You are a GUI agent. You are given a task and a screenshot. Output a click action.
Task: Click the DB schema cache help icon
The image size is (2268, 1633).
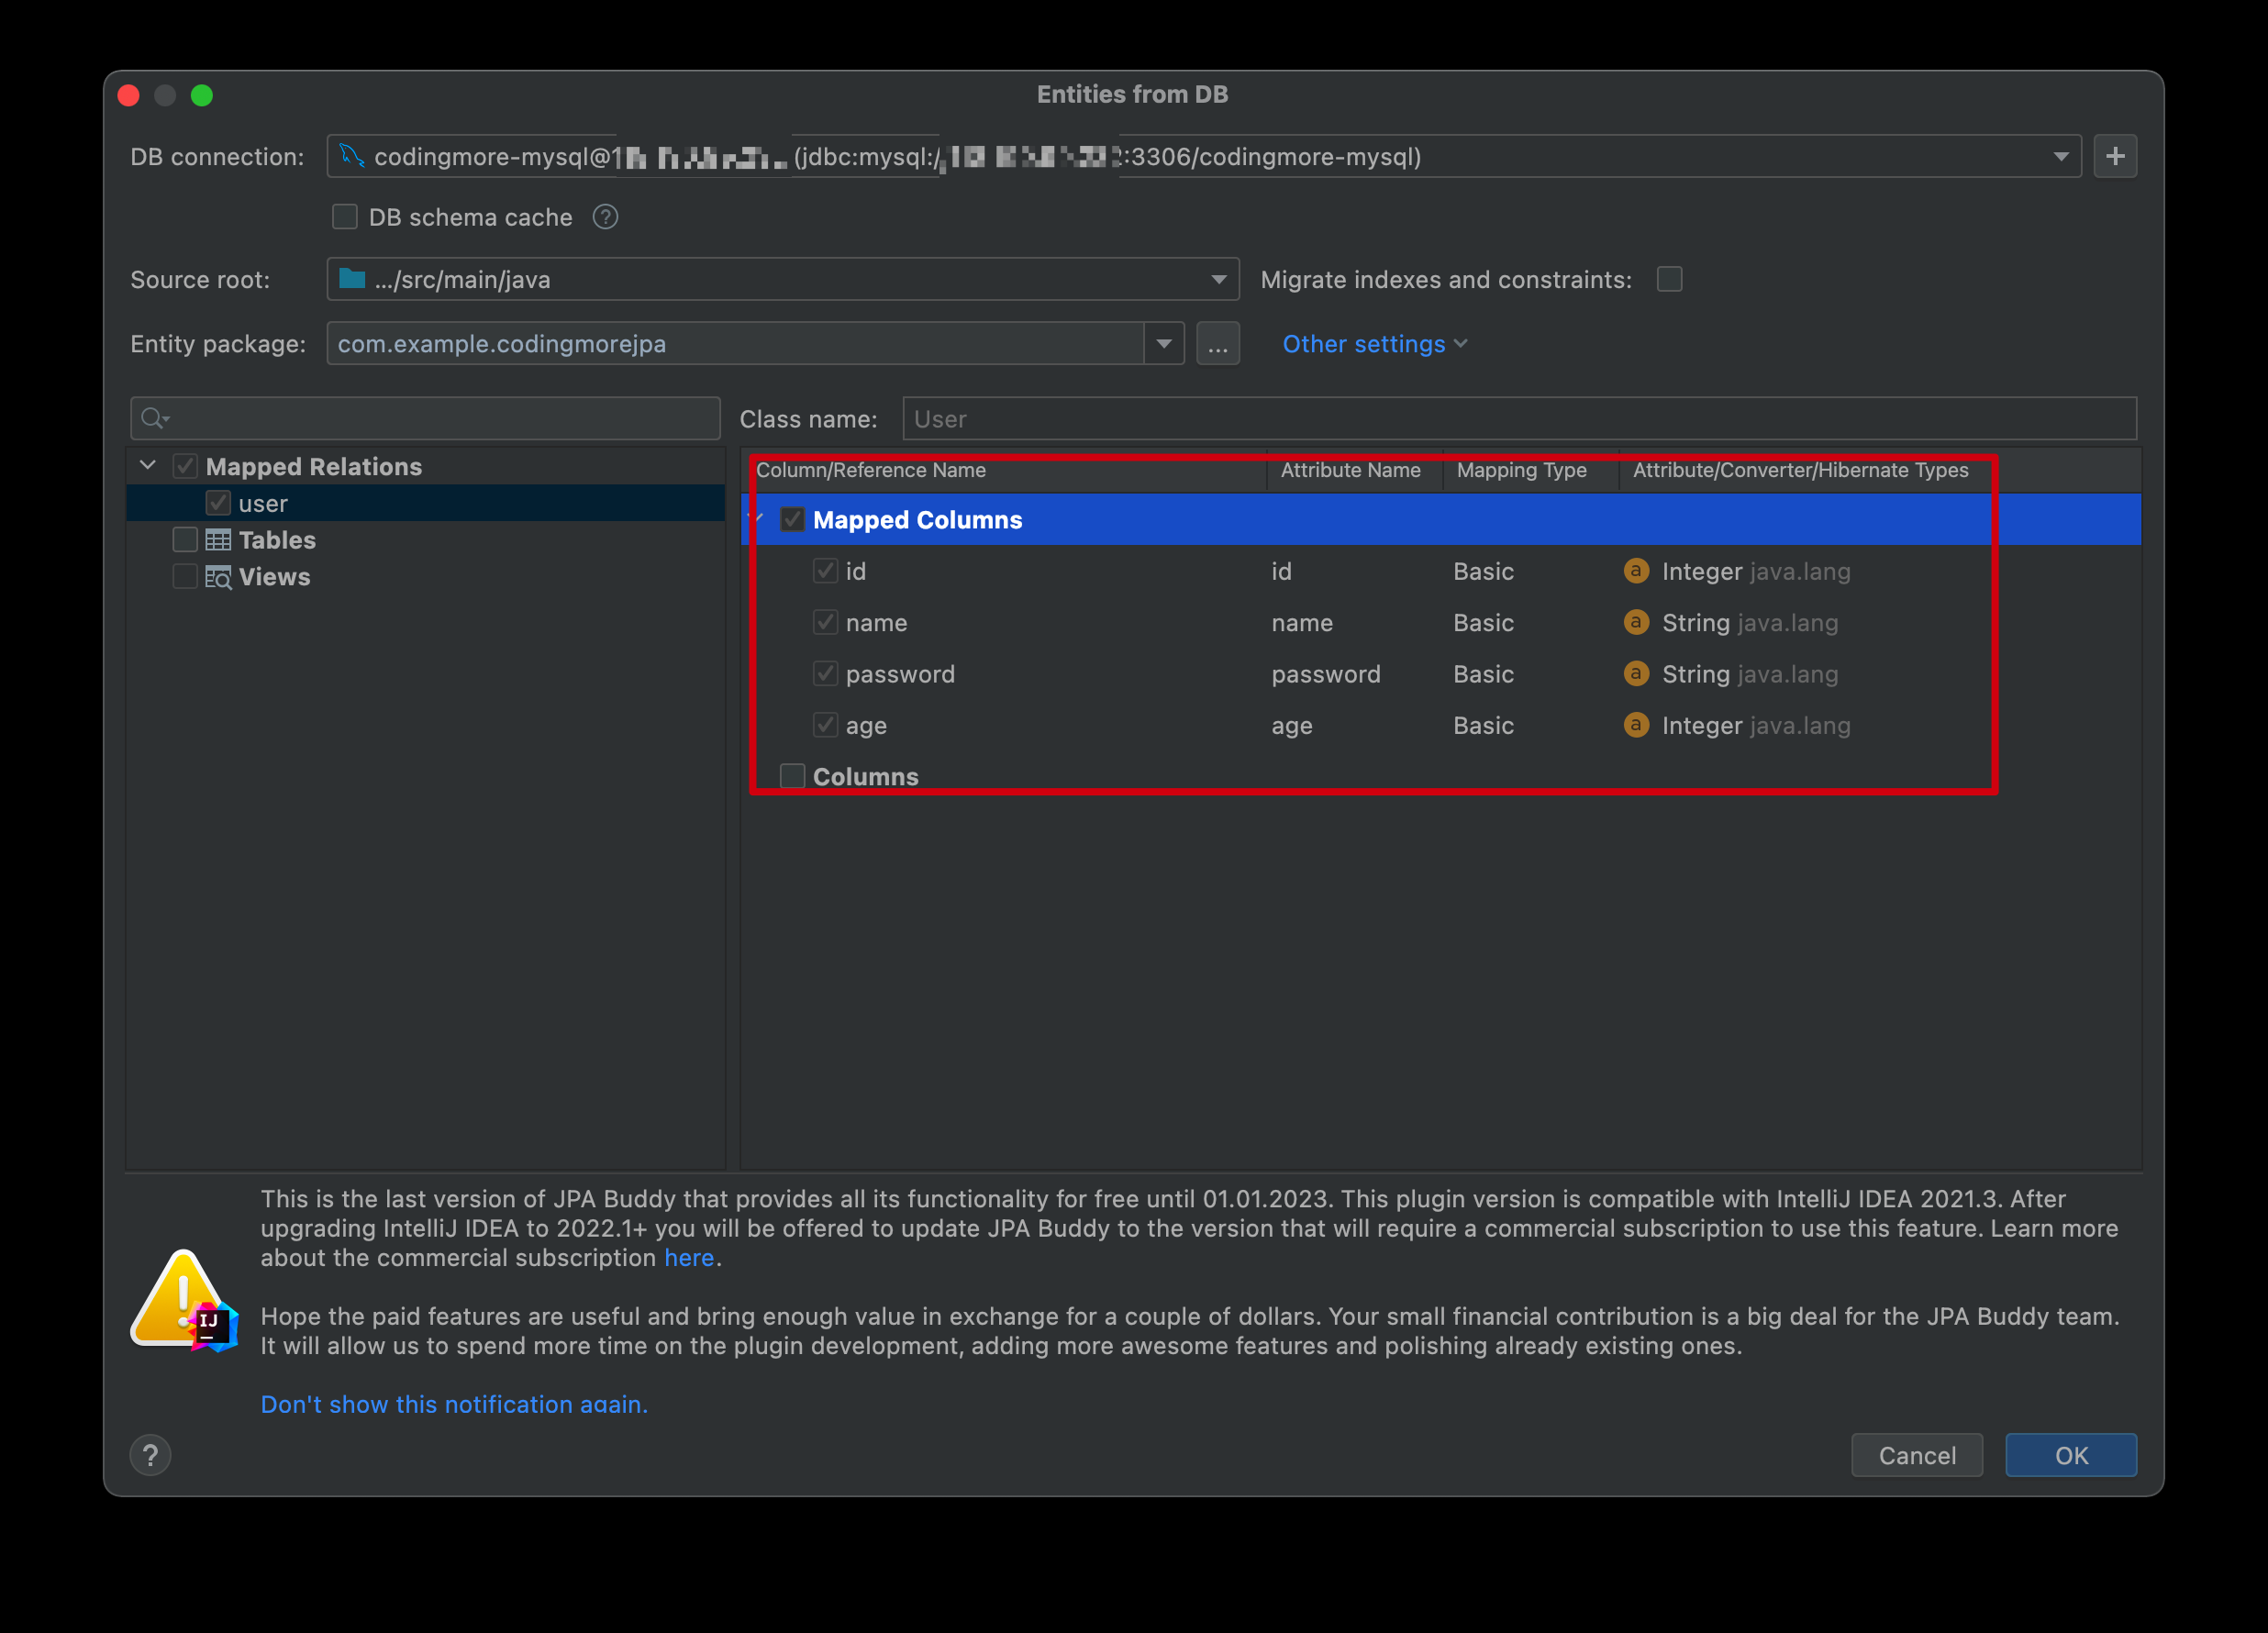coord(605,217)
